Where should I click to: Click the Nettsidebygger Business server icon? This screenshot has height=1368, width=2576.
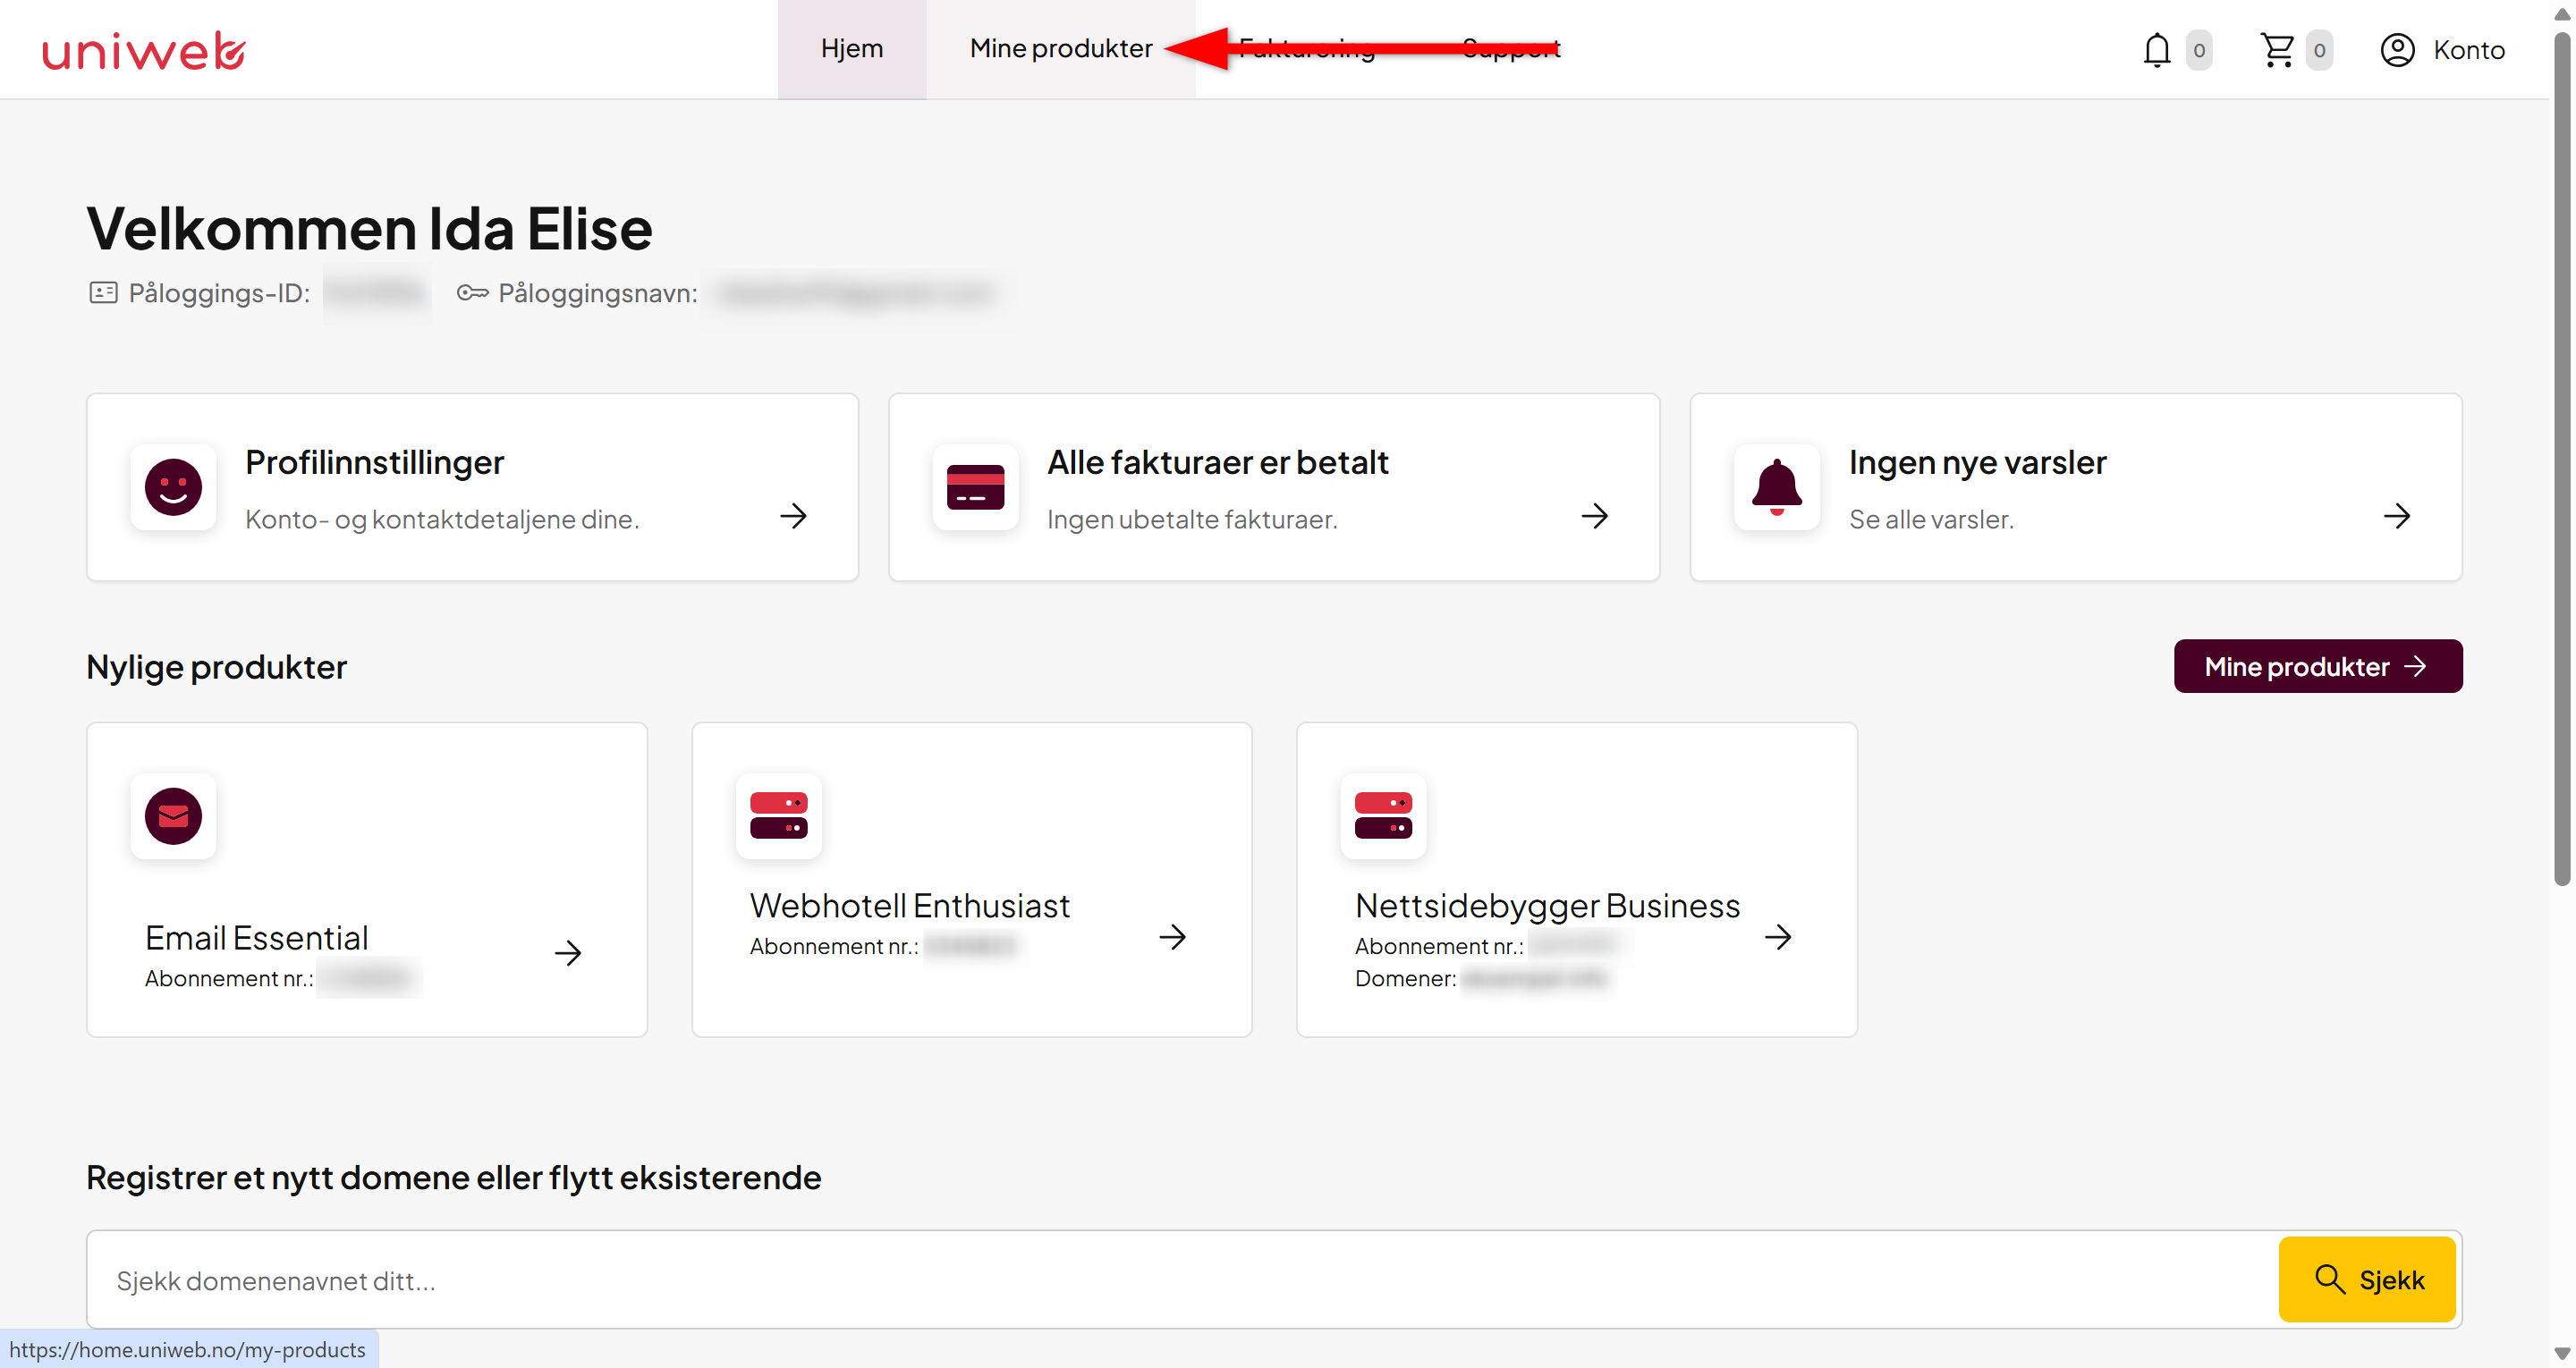click(x=1383, y=816)
